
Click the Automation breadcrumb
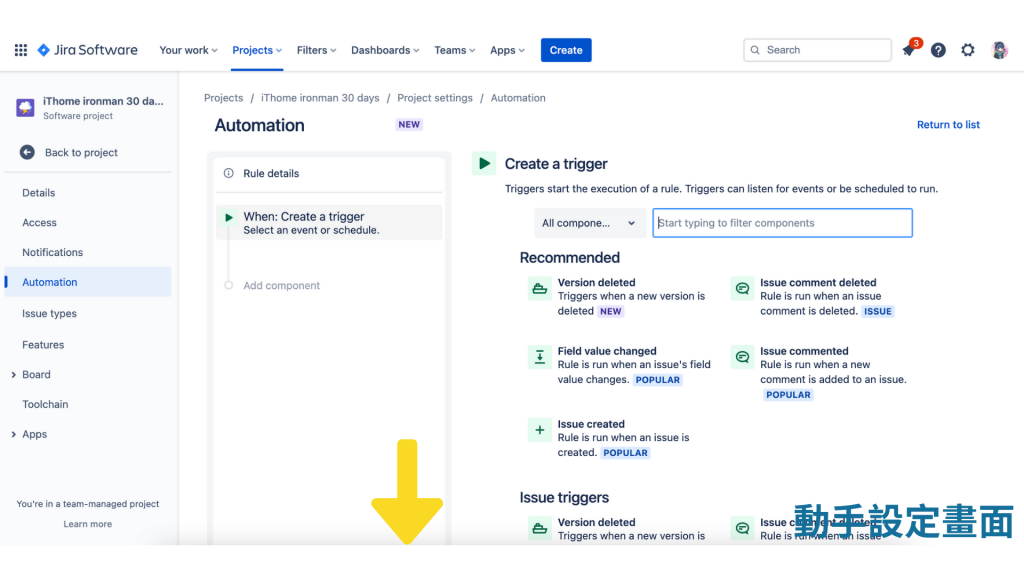(518, 97)
